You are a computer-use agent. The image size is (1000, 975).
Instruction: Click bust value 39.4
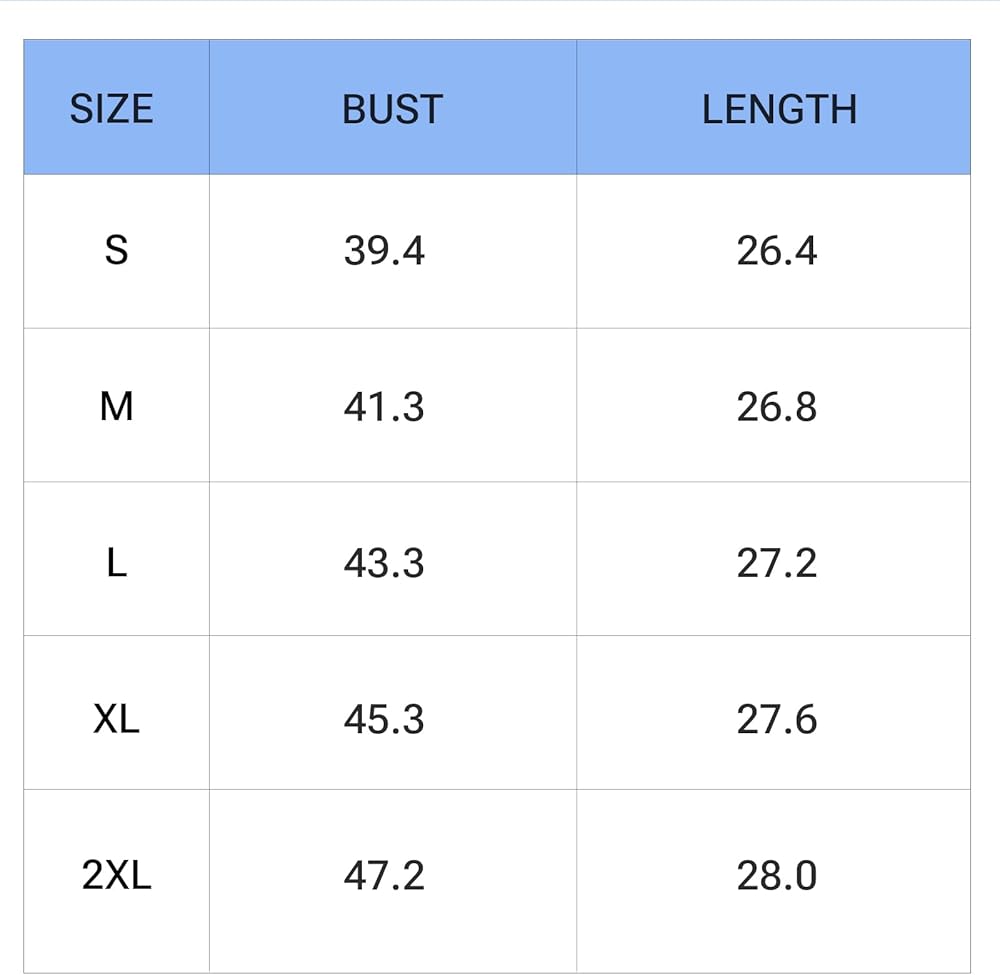384,250
